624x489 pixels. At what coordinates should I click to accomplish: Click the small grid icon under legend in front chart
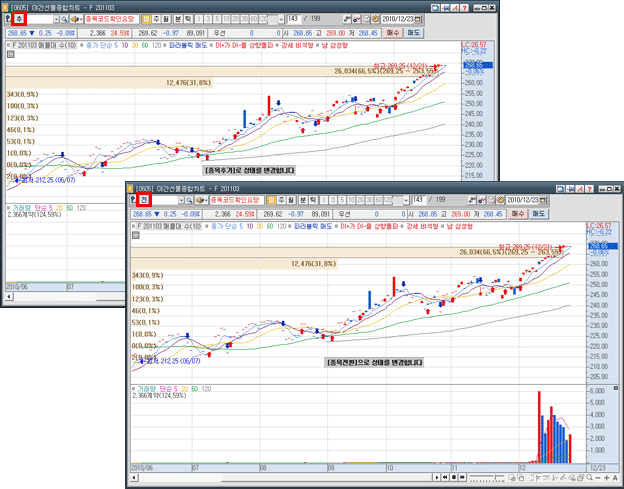click(135, 236)
